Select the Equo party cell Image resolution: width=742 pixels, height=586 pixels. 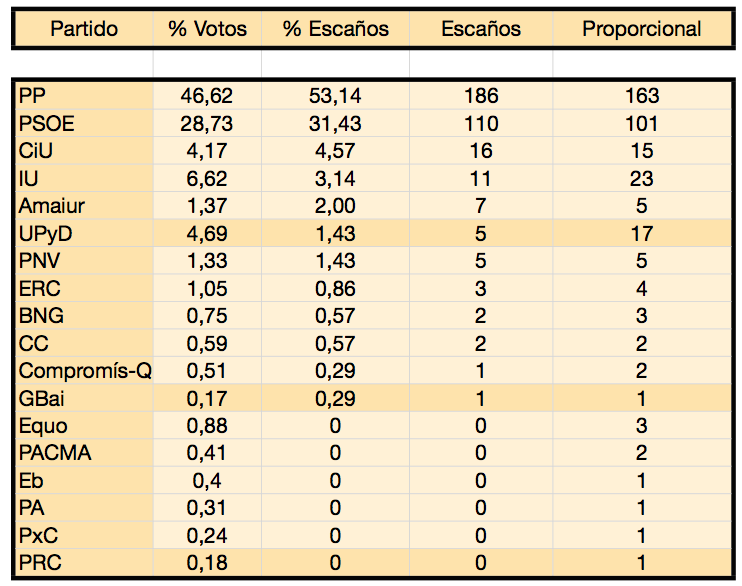pos(84,426)
